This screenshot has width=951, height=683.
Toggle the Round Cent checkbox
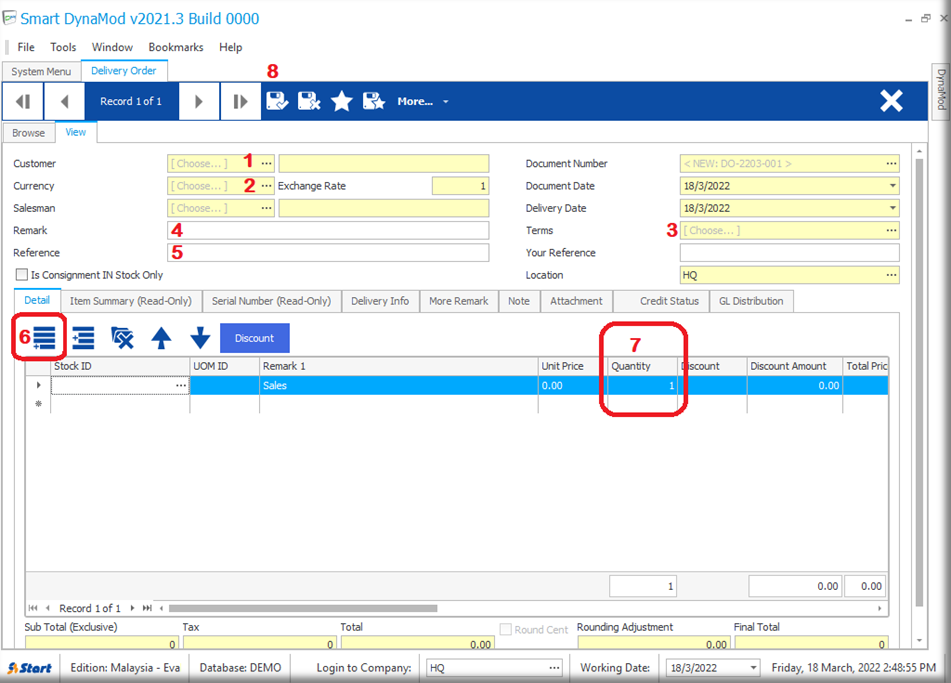[506, 630]
